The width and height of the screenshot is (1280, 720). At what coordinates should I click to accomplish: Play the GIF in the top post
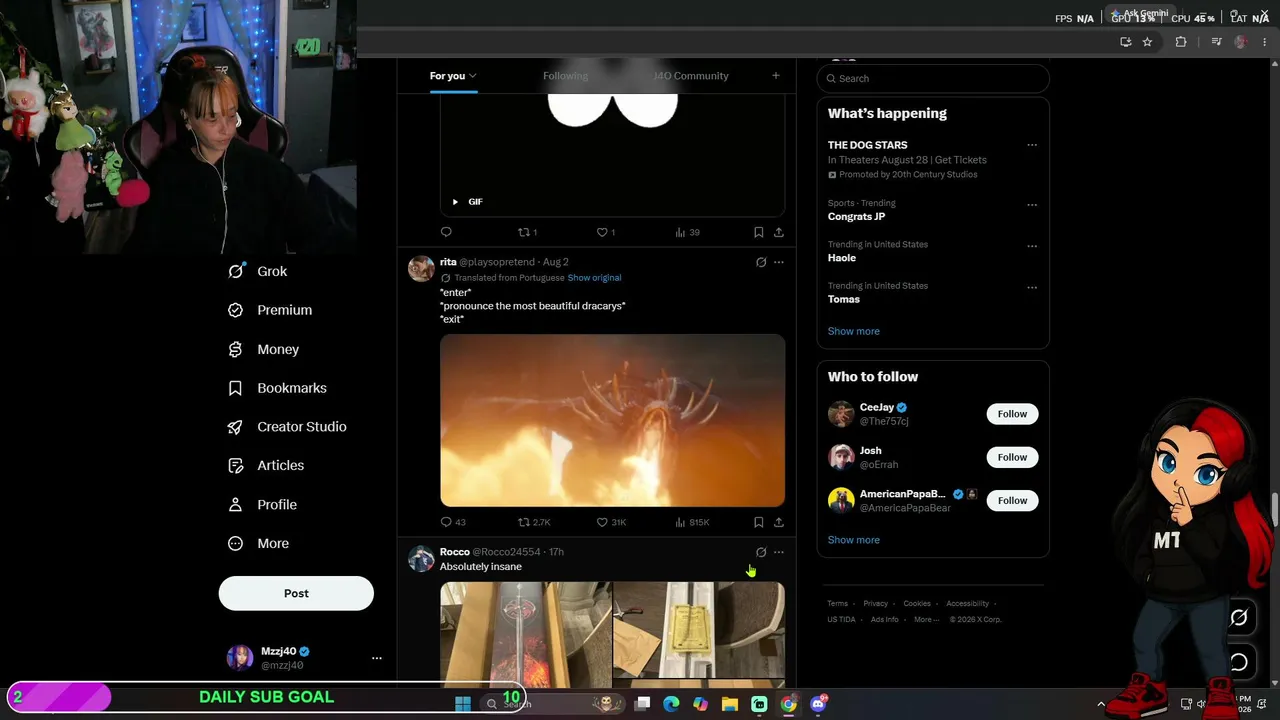click(x=455, y=202)
